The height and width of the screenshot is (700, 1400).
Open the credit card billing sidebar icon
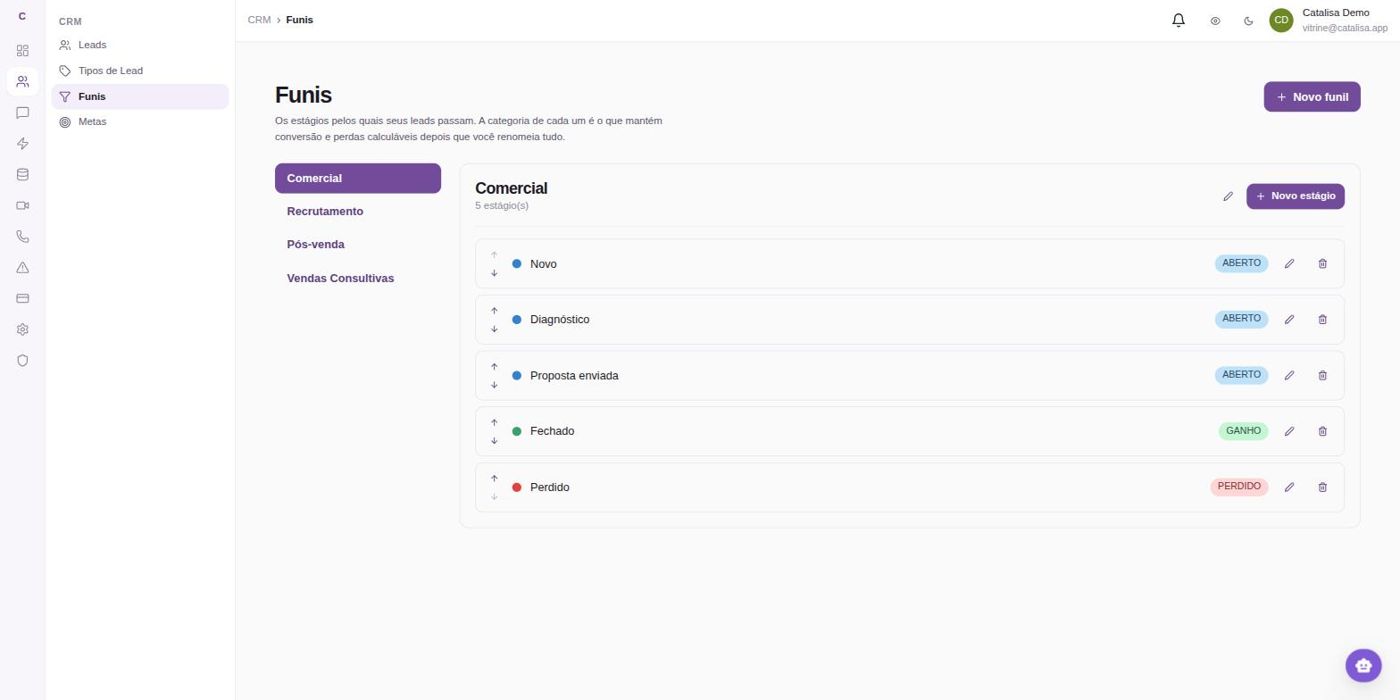coord(22,299)
